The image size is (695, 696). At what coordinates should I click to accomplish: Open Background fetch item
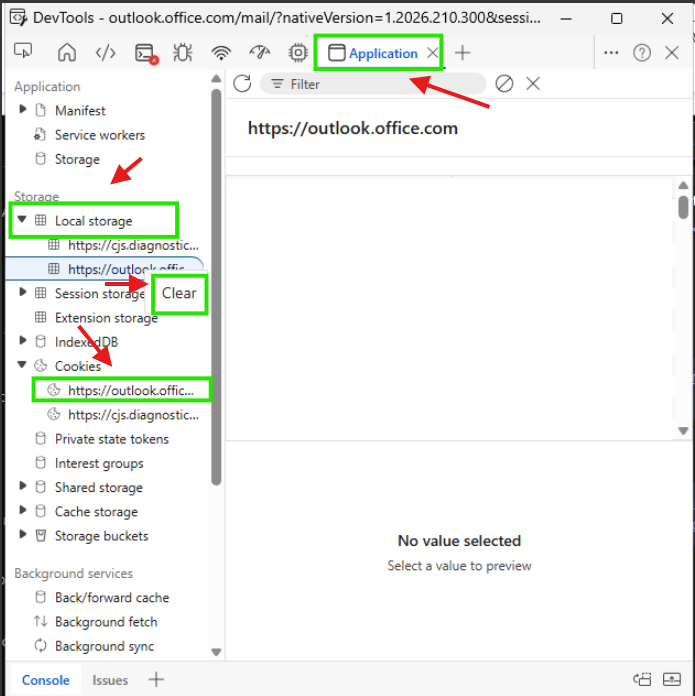106,622
